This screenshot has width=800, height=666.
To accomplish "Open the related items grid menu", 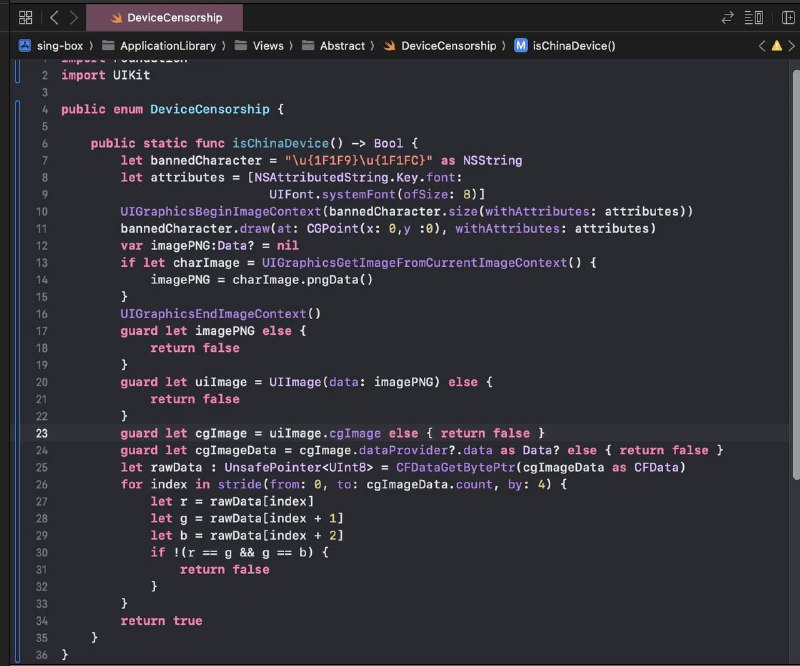I will click(x=26, y=18).
